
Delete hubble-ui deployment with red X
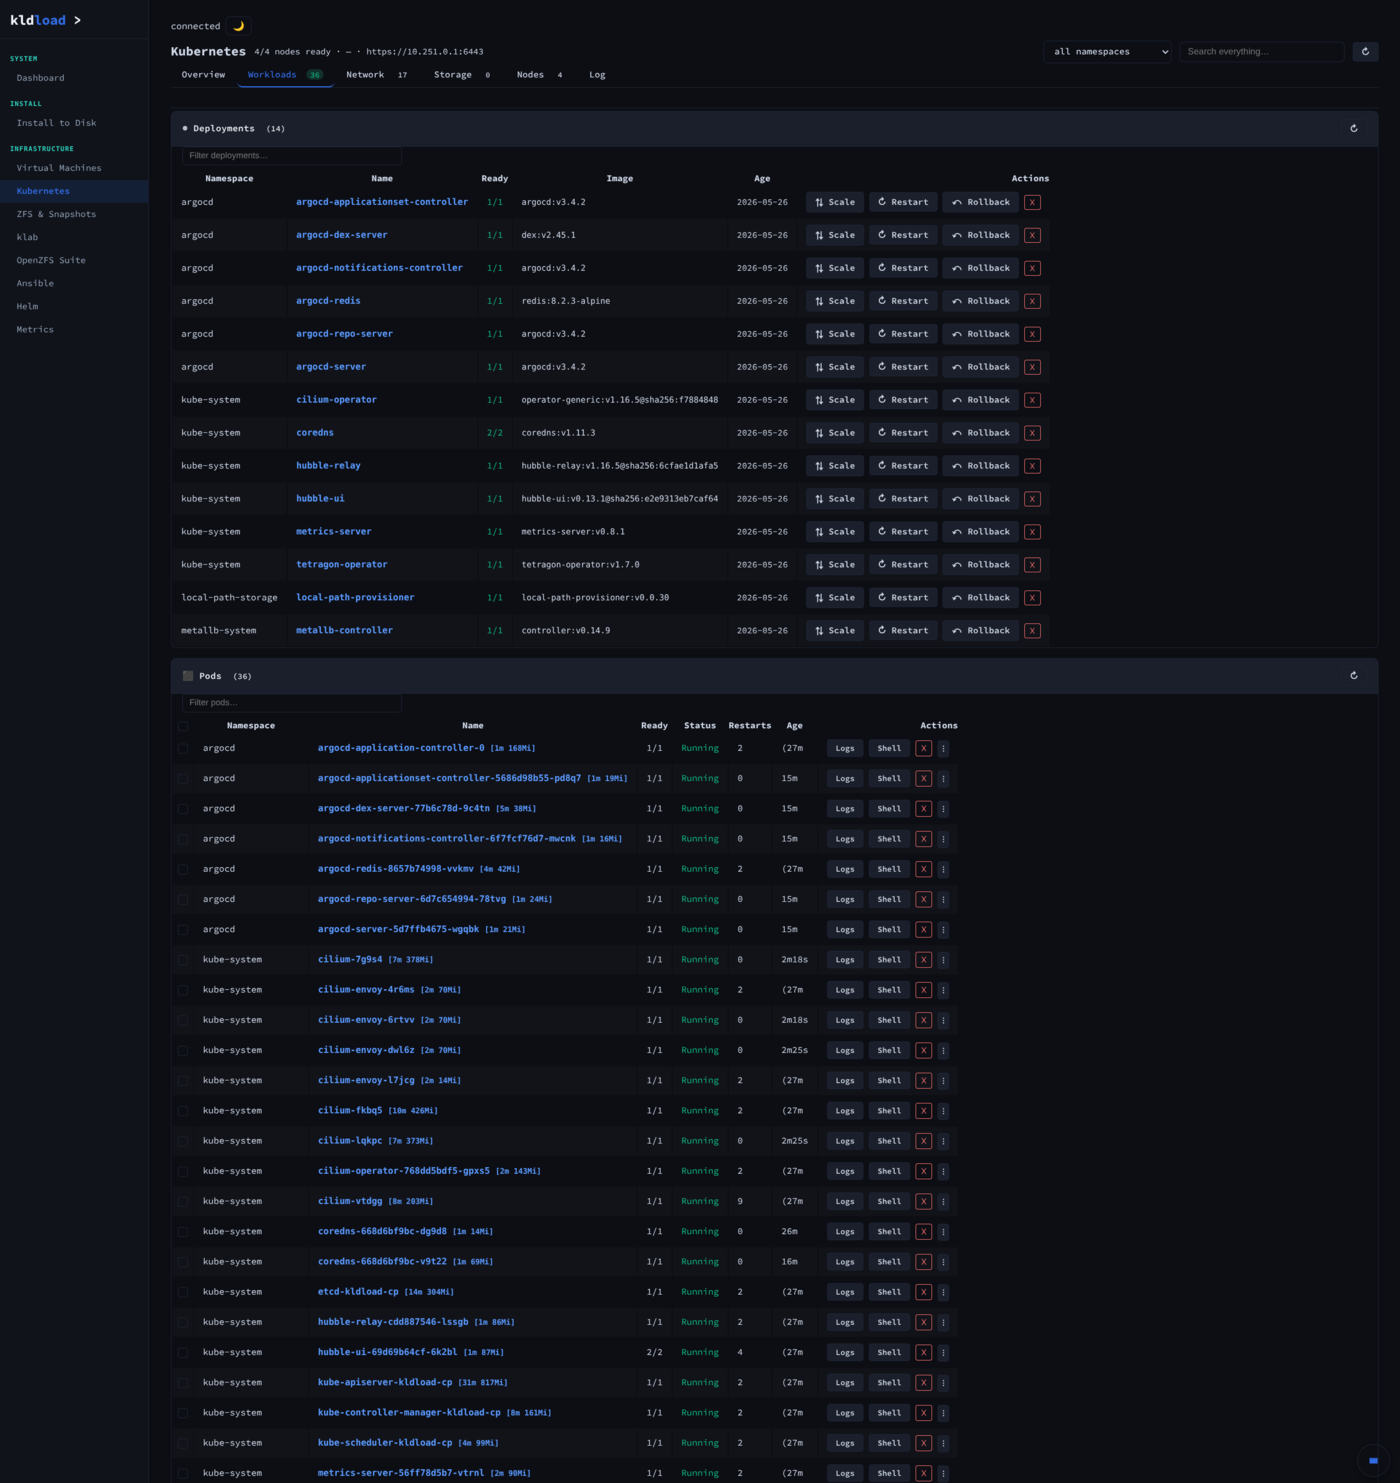click(1032, 499)
